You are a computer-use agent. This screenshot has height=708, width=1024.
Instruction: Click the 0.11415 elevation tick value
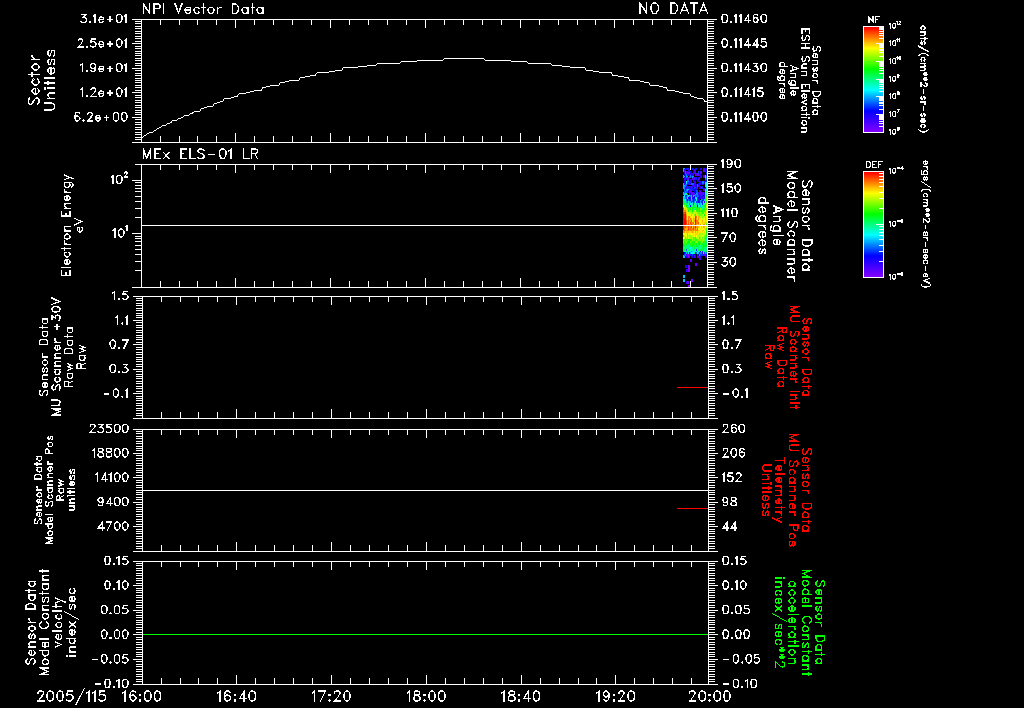tap(744, 92)
